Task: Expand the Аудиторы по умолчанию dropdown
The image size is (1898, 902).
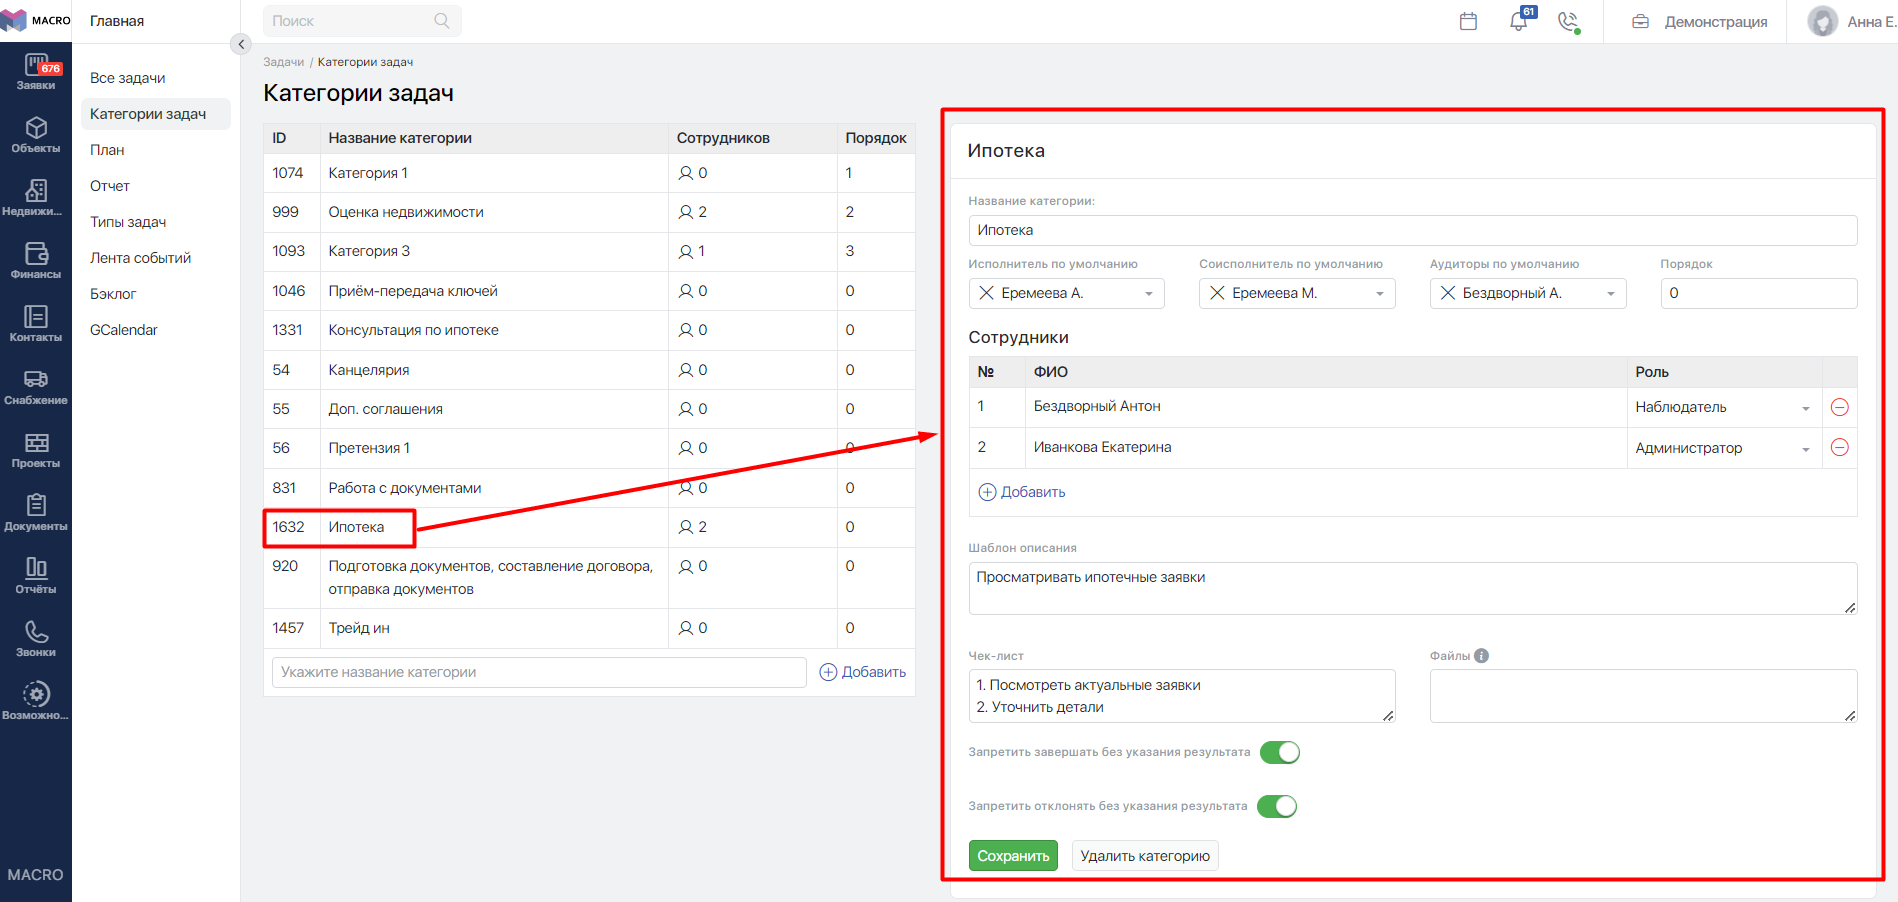Action: (1610, 293)
